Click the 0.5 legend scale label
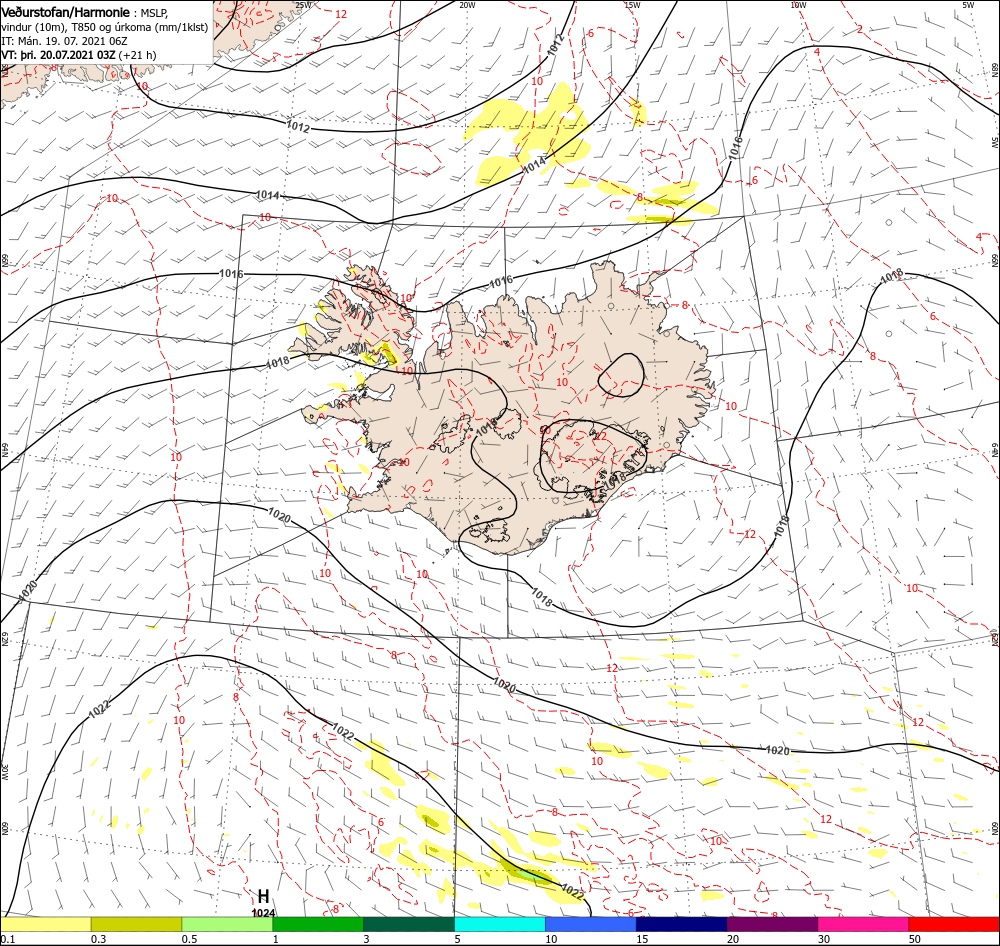Viewport: 1000px width, 946px height. click(189, 939)
